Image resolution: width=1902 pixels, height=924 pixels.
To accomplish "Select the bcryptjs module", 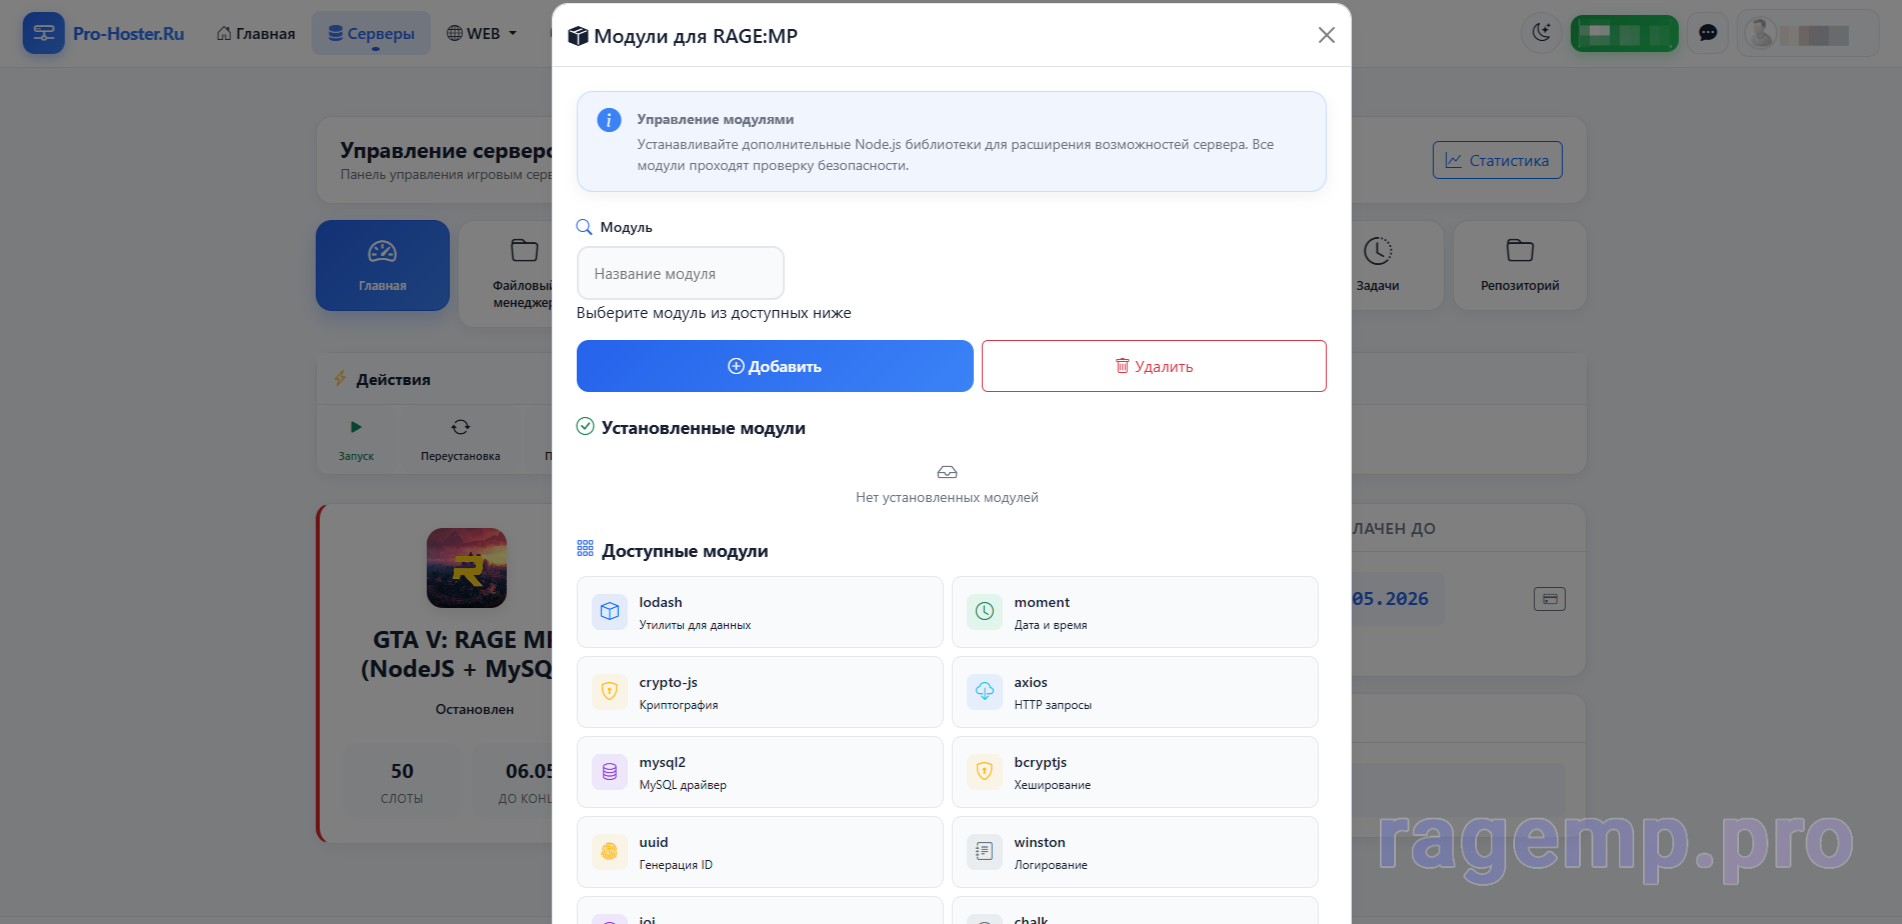I will click(x=1134, y=772).
